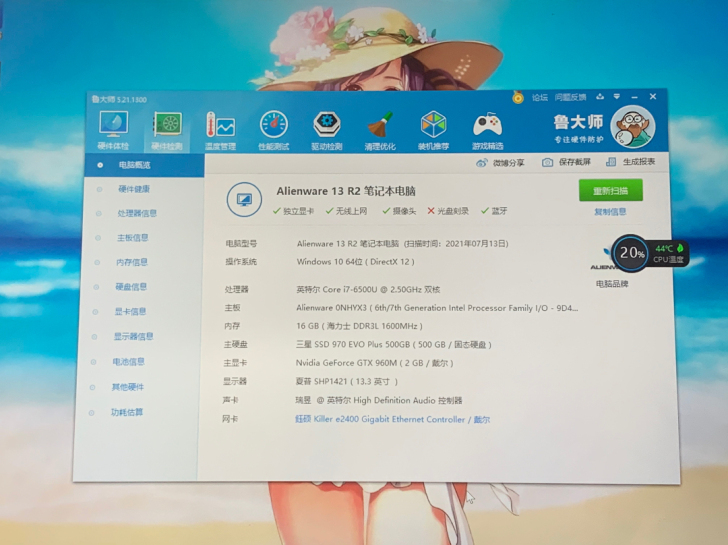
Task: Select 电池信息 in sidebar
Action: pyautogui.click(x=129, y=362)
